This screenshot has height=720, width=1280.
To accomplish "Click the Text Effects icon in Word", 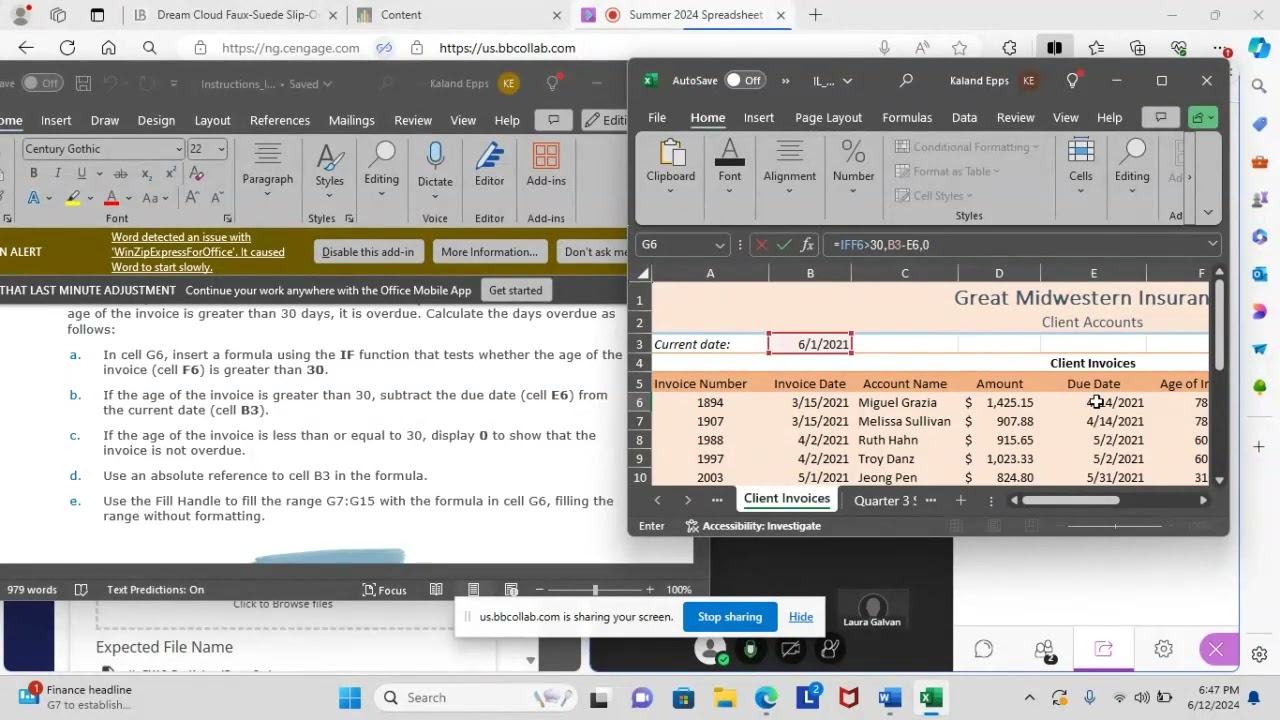I will (33, 197).
